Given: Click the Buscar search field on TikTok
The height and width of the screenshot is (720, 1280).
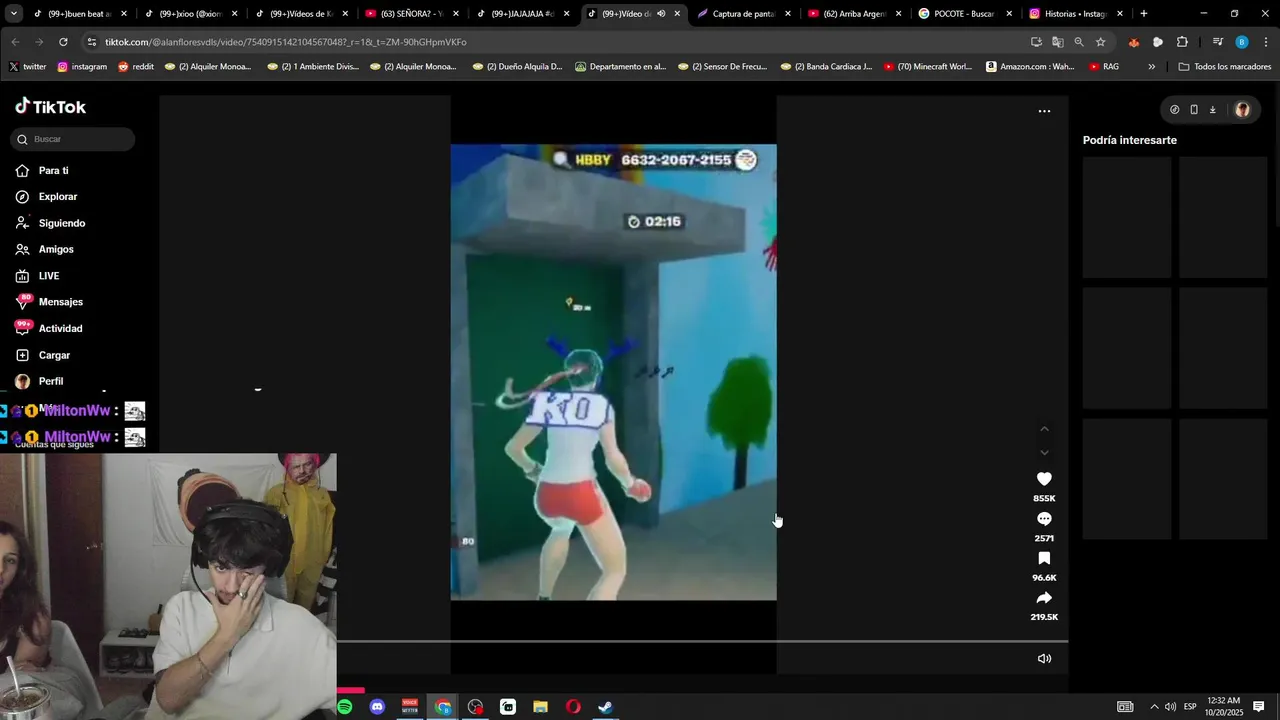Looking at the screenshot, I should pyautogui.click(x=73, y=139).
